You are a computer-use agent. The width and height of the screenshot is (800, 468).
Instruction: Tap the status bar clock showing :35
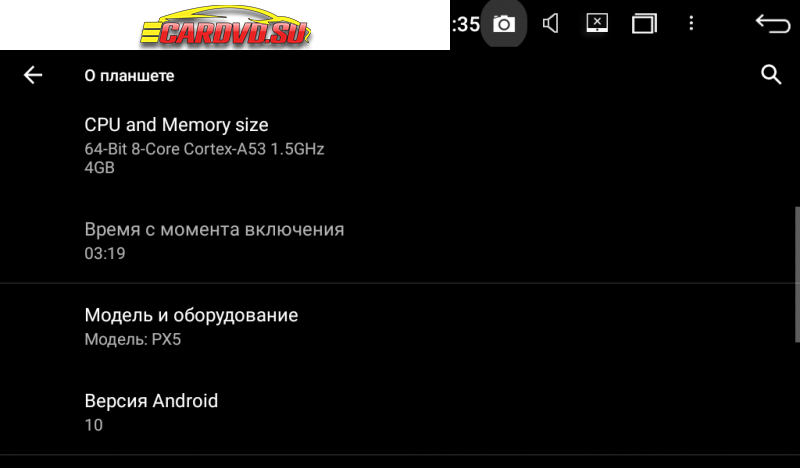click(x=466, y=24)
